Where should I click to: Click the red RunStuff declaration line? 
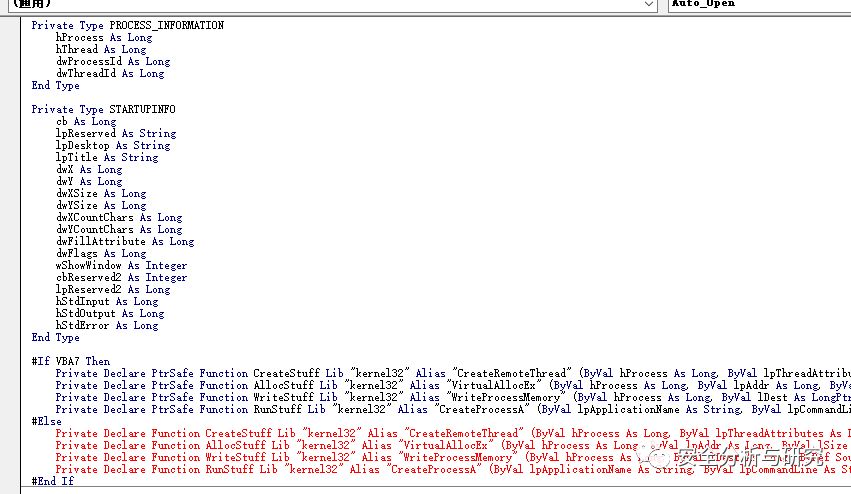click(x=453, y=469)
